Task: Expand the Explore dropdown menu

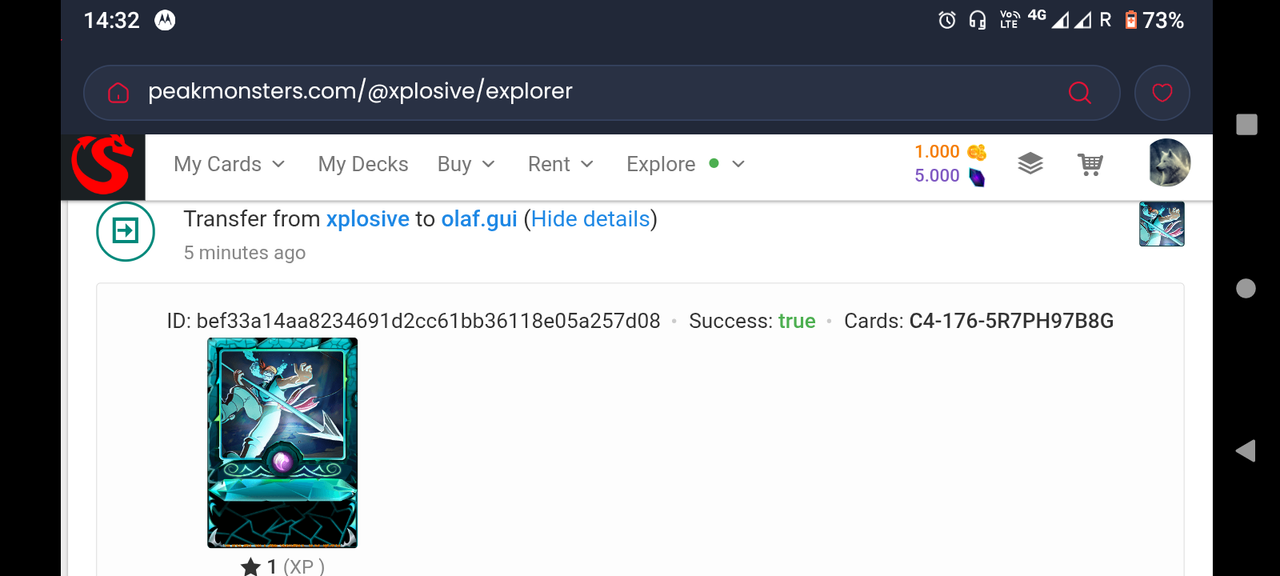Action: point(686,164)
